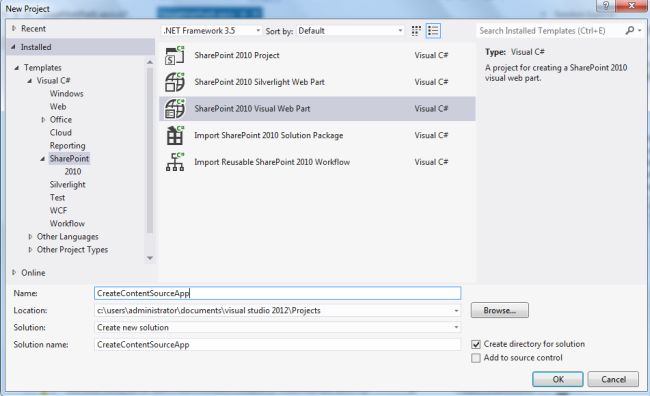Click the Search Installed Templates box
Viewport: 650px width, 396px height.
point(549,31)
